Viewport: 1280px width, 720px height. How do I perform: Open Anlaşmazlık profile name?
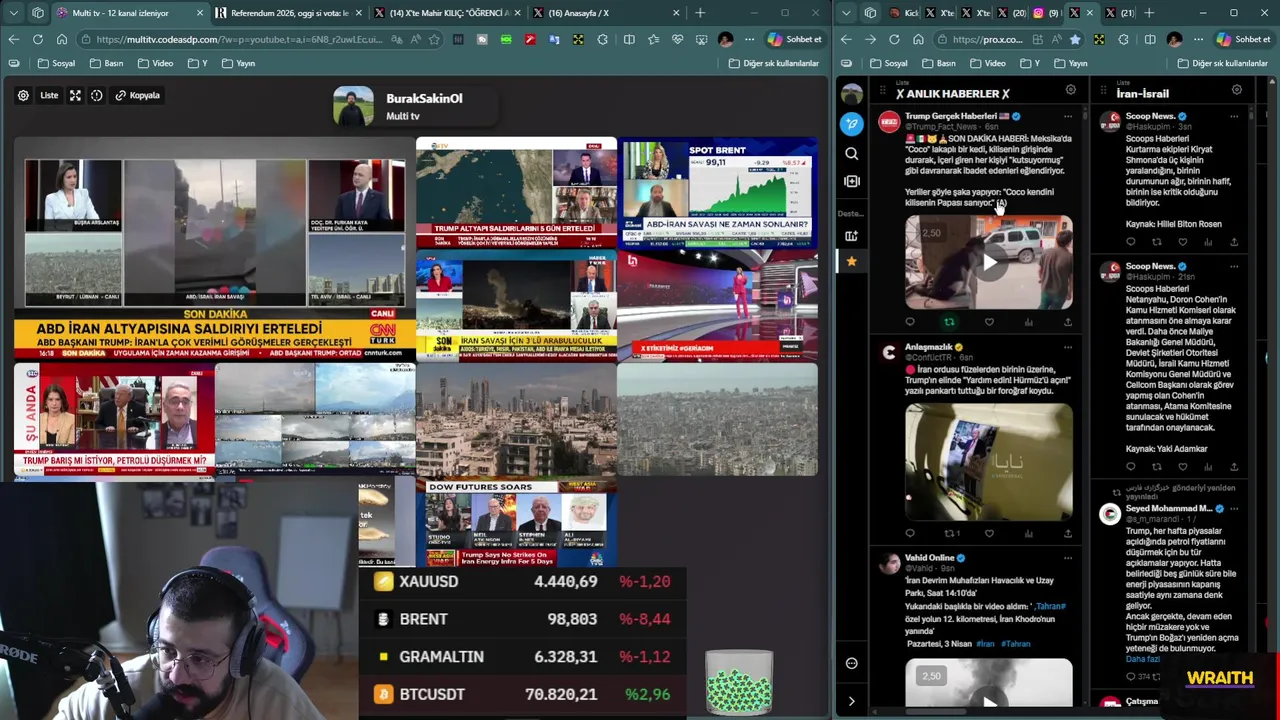point(929,347)
